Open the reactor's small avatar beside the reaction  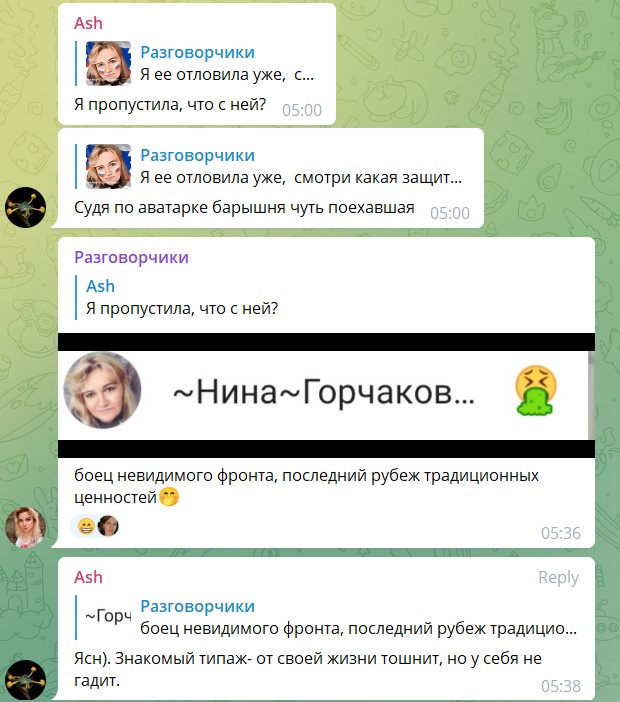(x=108, y=526)
